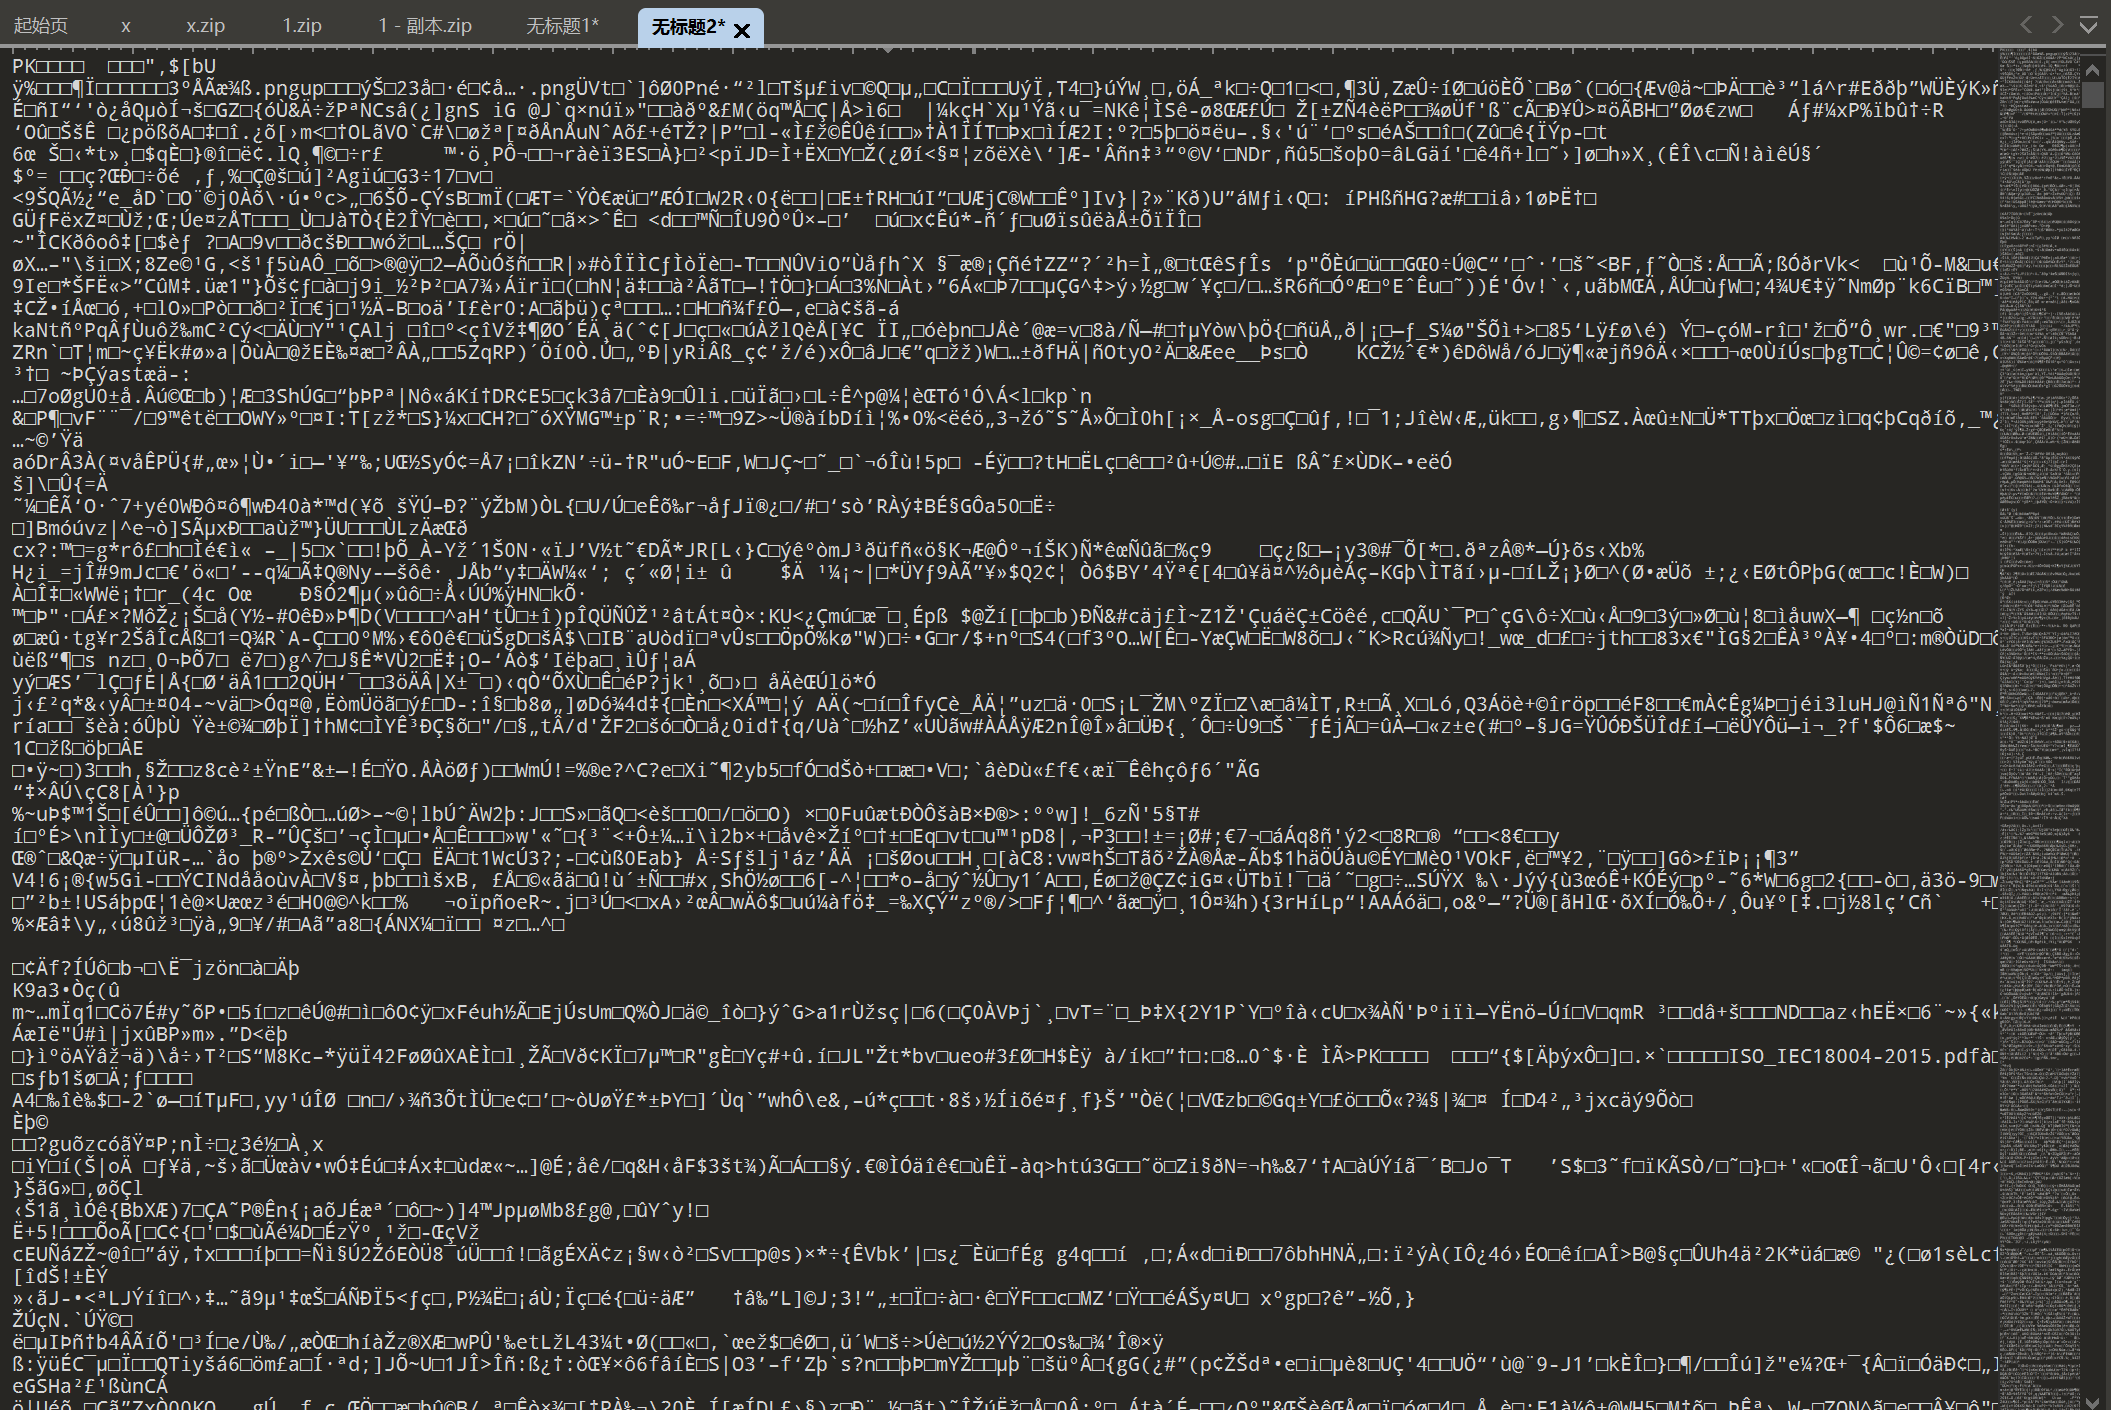Image resolution: width=2111 pixels, height=1410 pixels.
Task: Click the vertical scrollbar up arrow
Action: 2092,70
